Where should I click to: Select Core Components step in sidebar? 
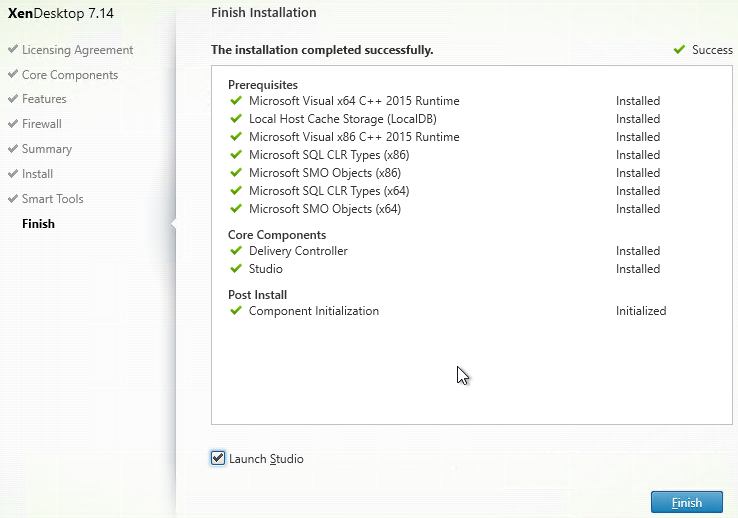click(70, 75)
